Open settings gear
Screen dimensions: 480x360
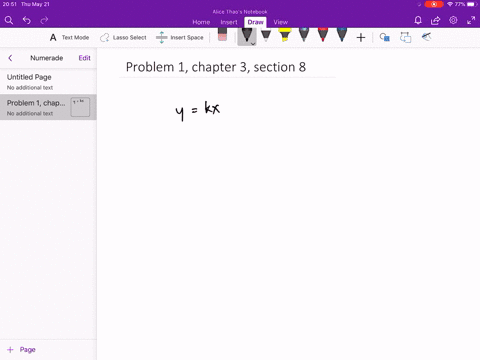pos(453,20)
